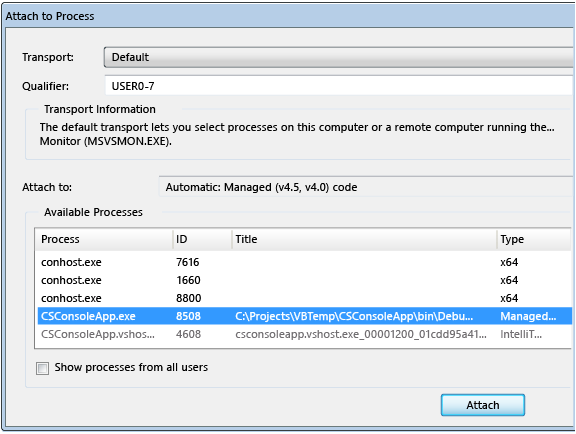This screenshot has width=576, height=434.
Task: Click the ID value 8508
Action: click(188, 316)
